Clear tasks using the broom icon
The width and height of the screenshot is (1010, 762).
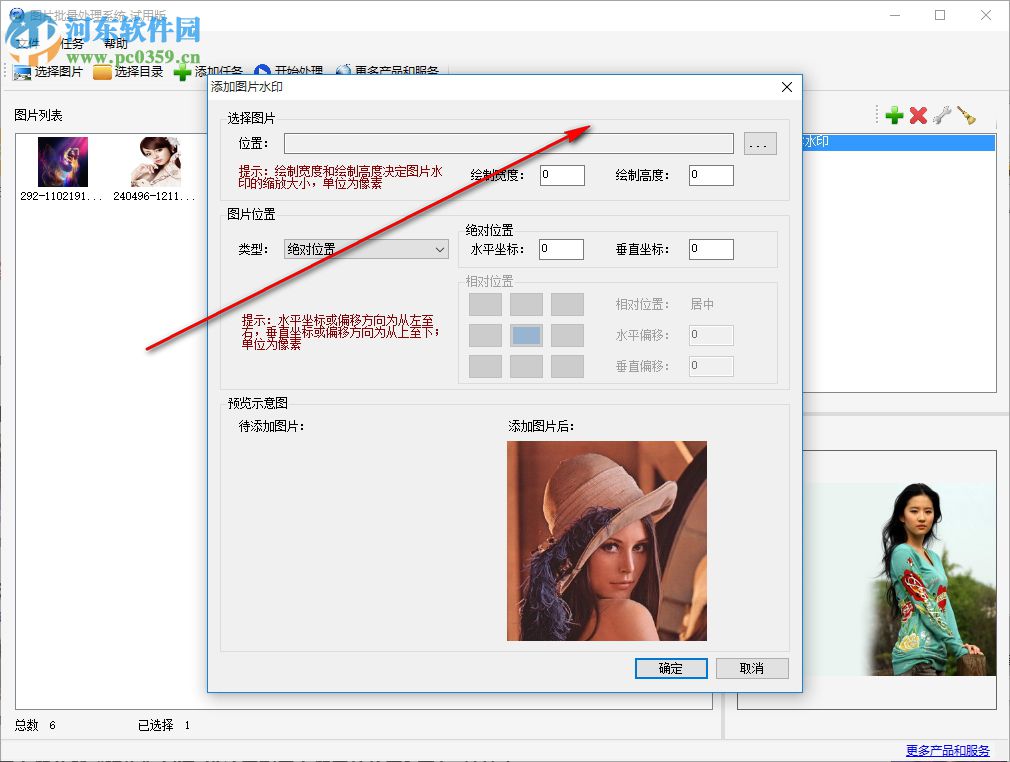pos(964,115)
